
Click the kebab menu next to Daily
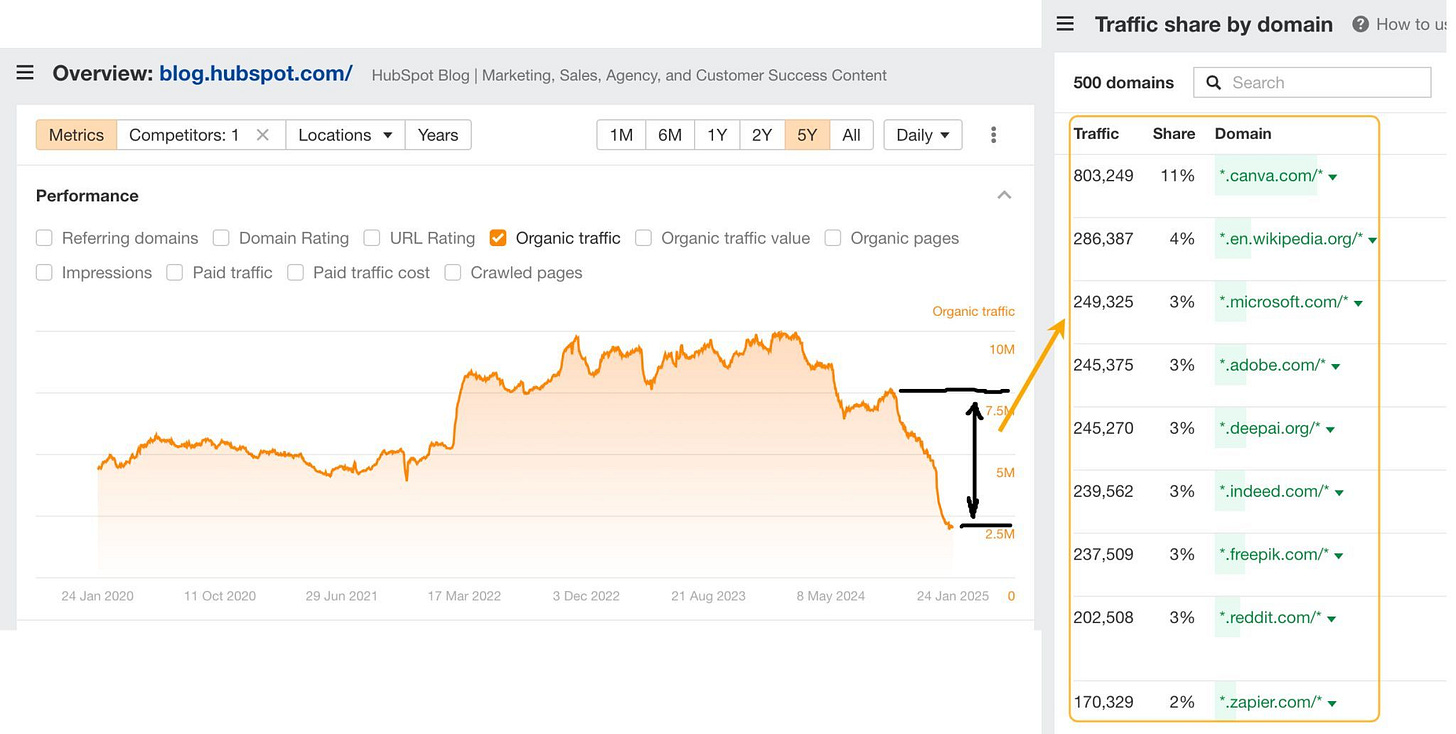click(993, 135)
